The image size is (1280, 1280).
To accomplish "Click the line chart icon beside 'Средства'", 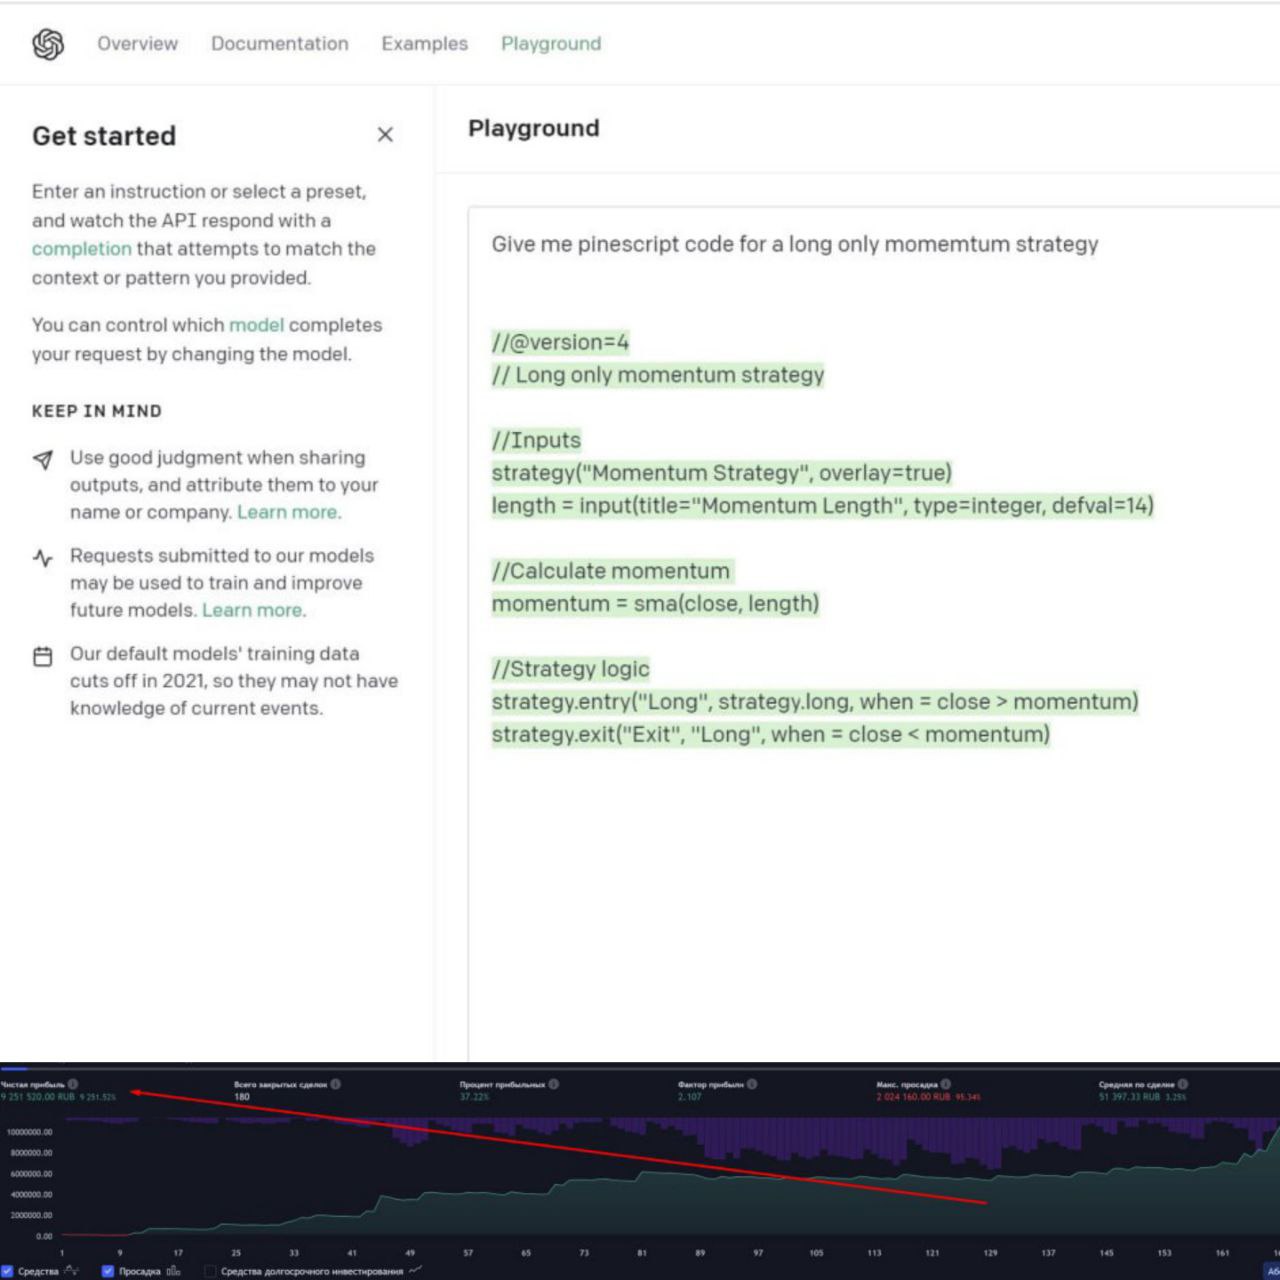I will [71, 1271].
